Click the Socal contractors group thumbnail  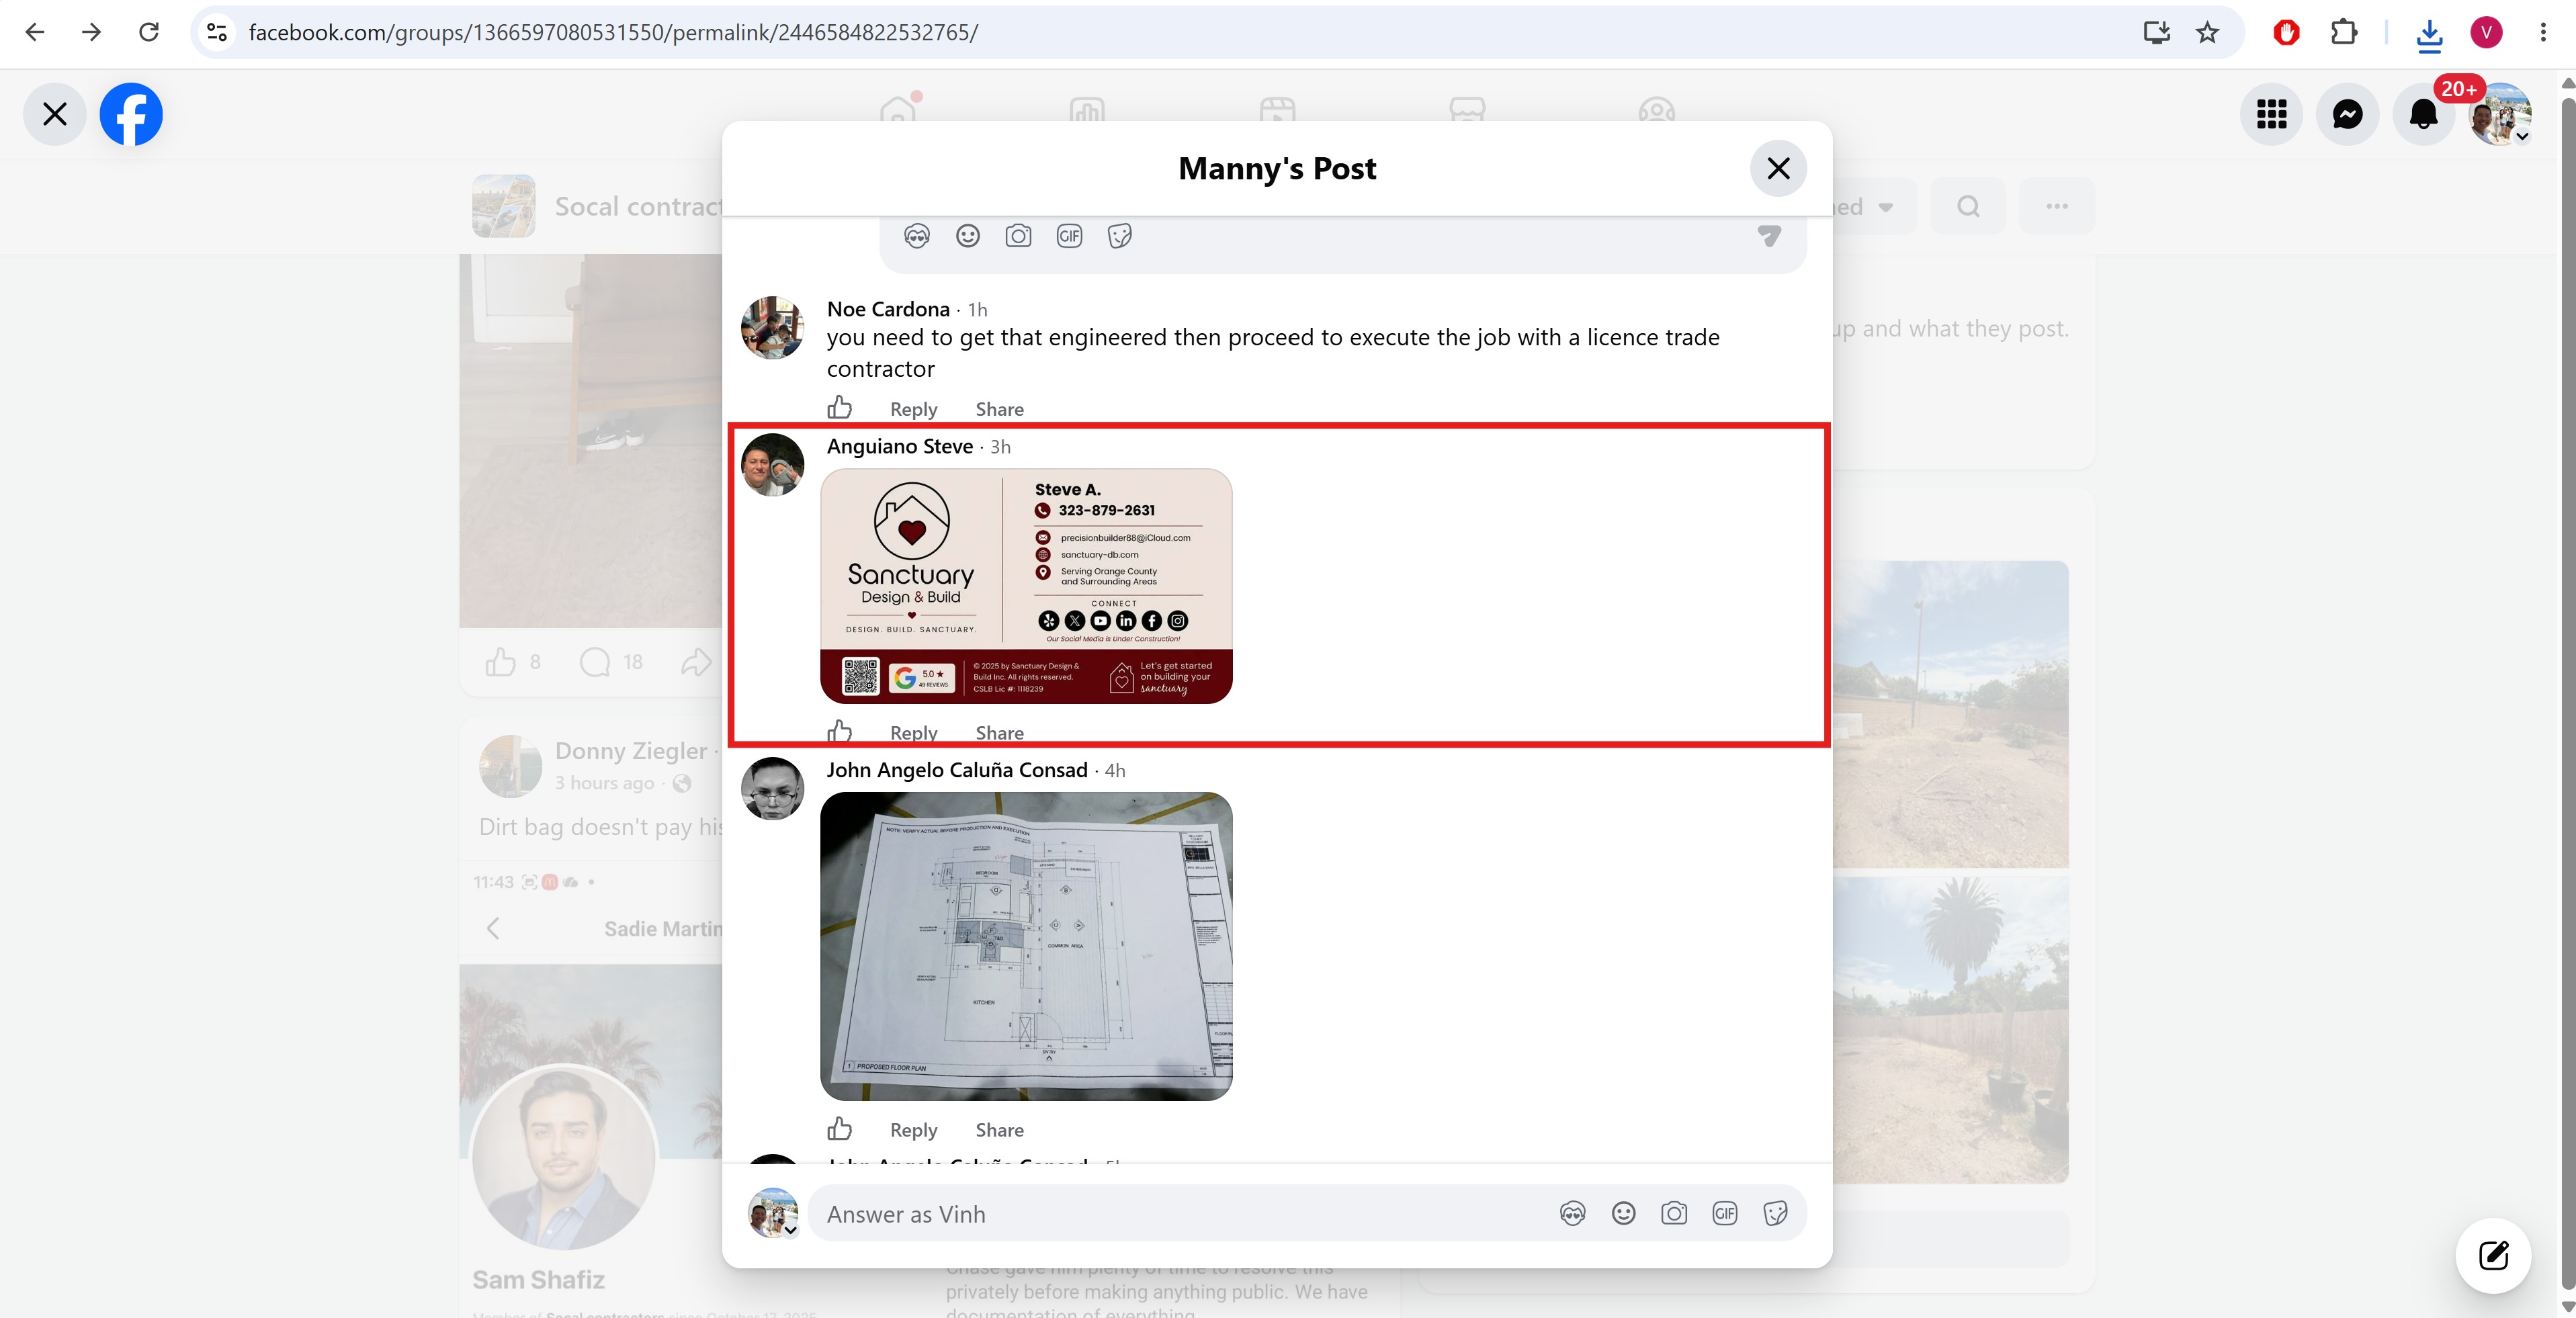(504, 206)
